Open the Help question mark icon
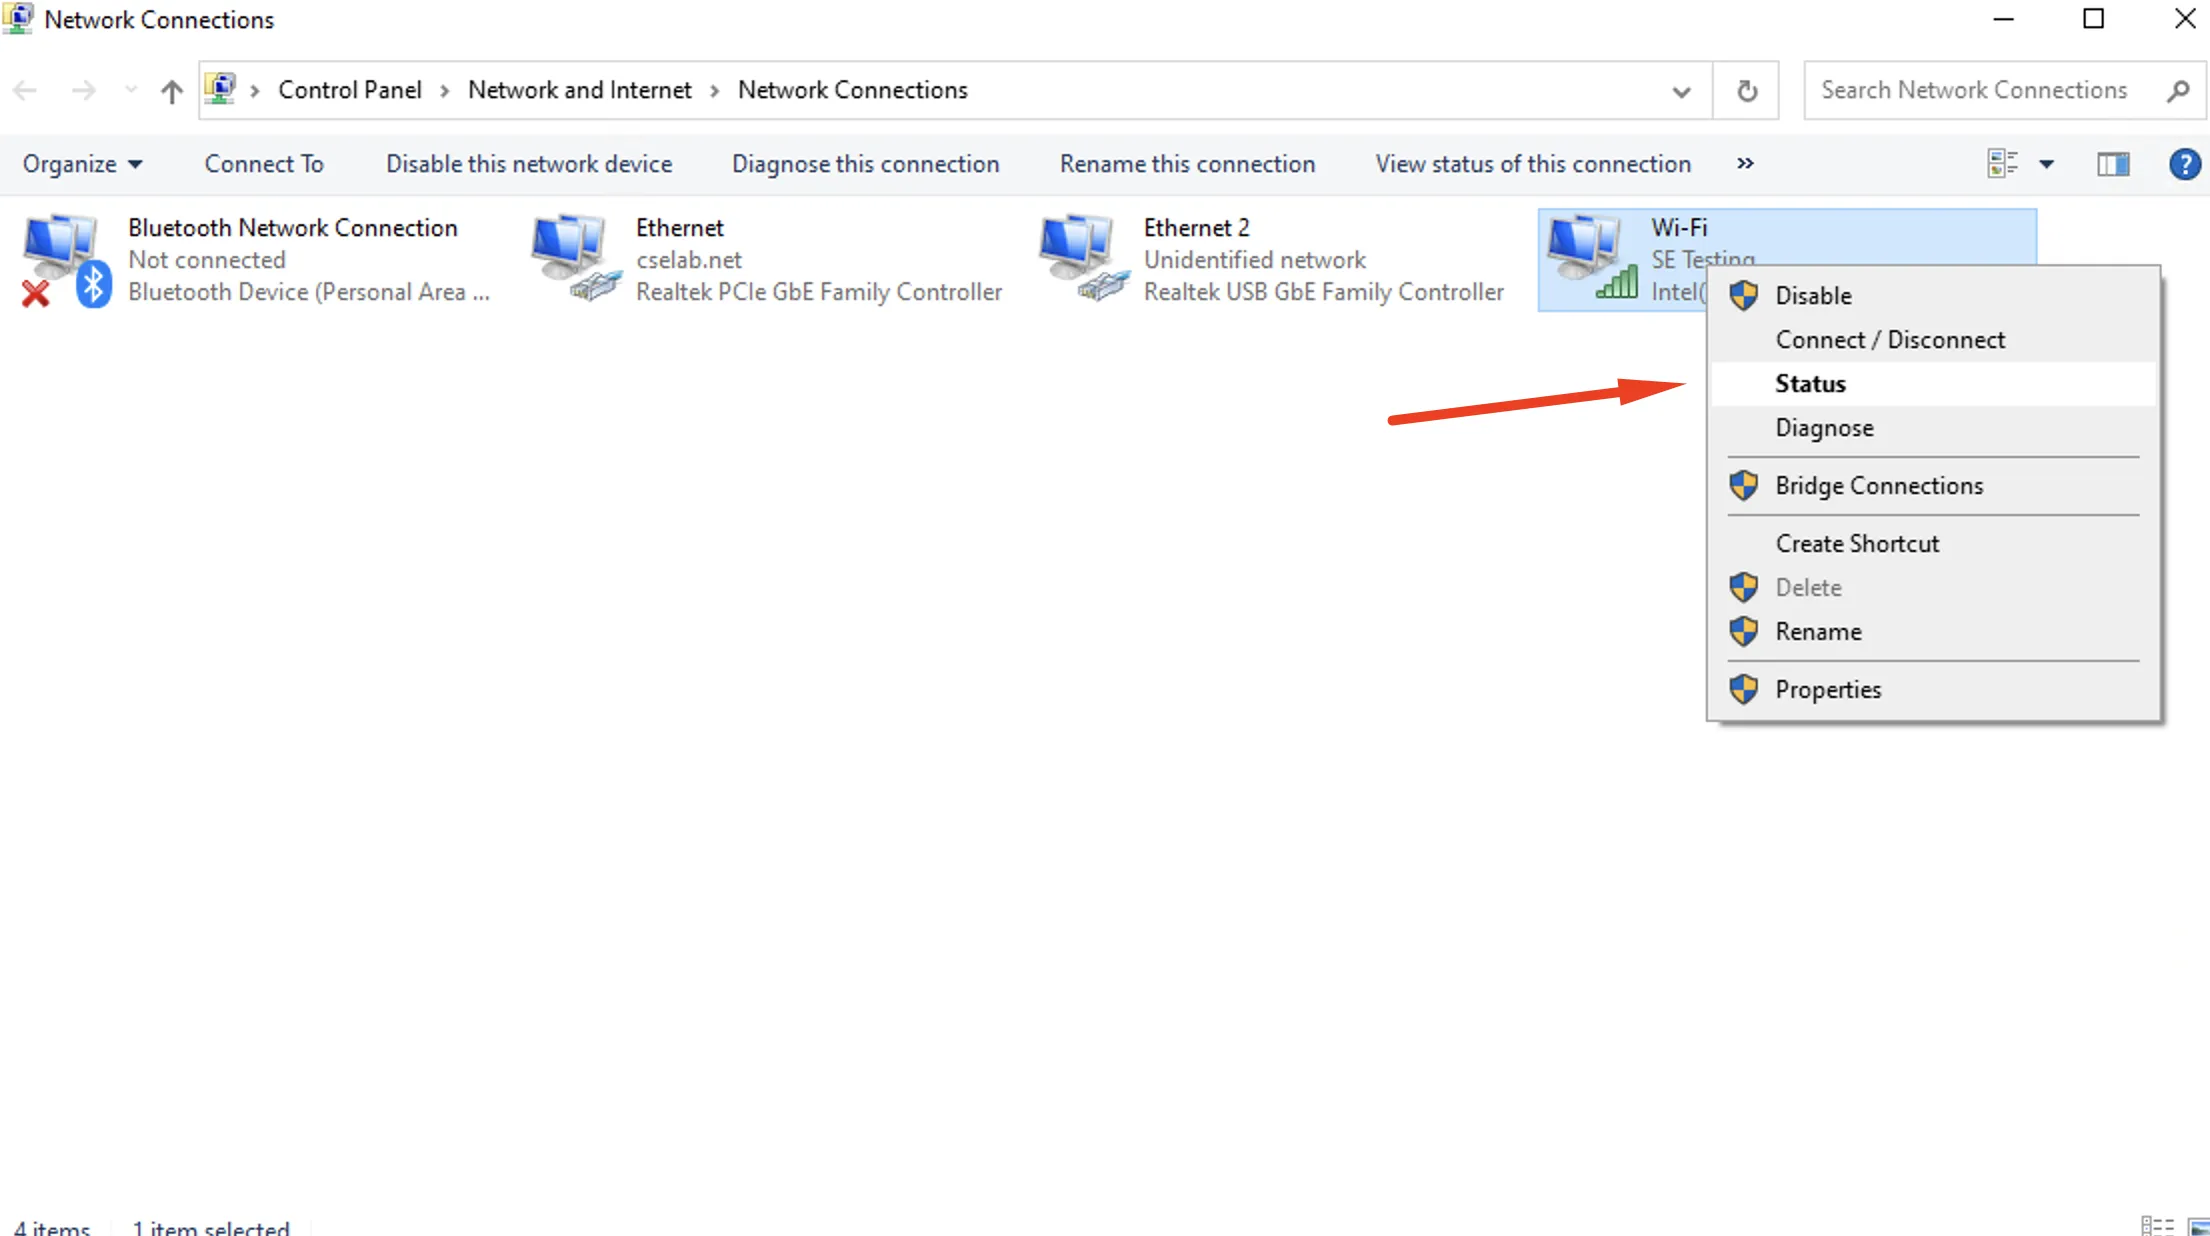 [2184, 164]
